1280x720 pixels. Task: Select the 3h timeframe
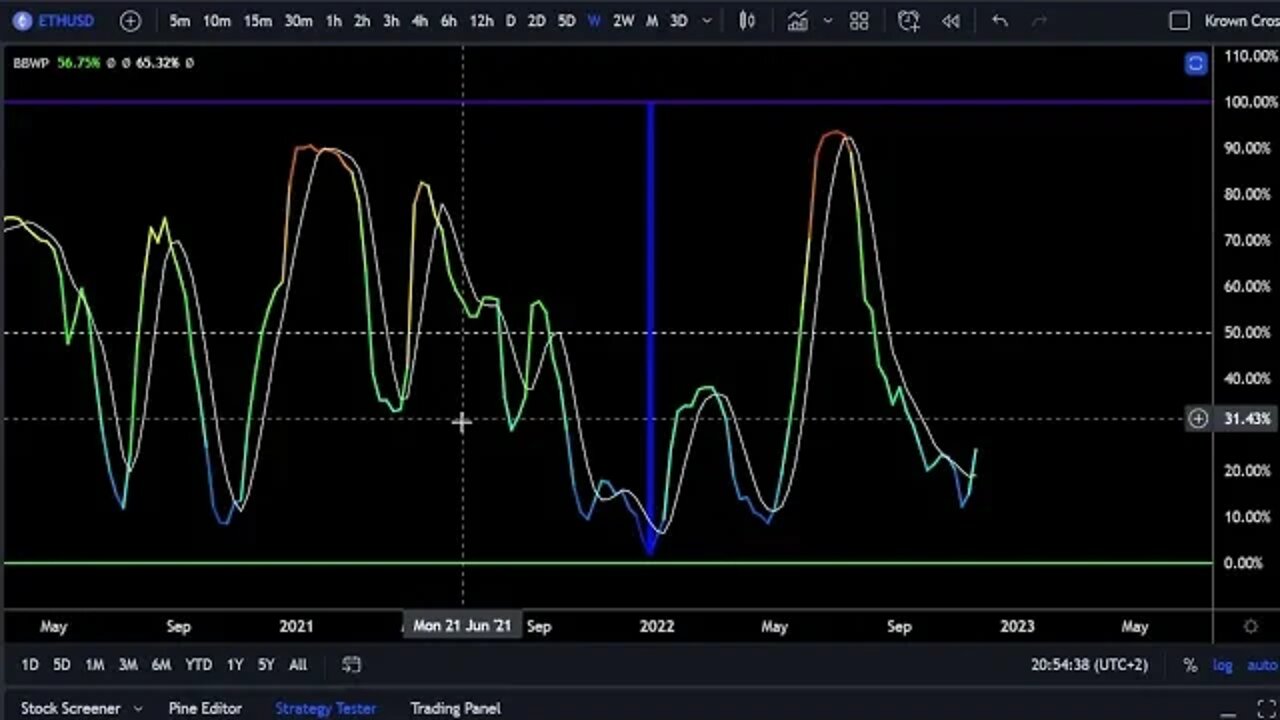point(391,20)
